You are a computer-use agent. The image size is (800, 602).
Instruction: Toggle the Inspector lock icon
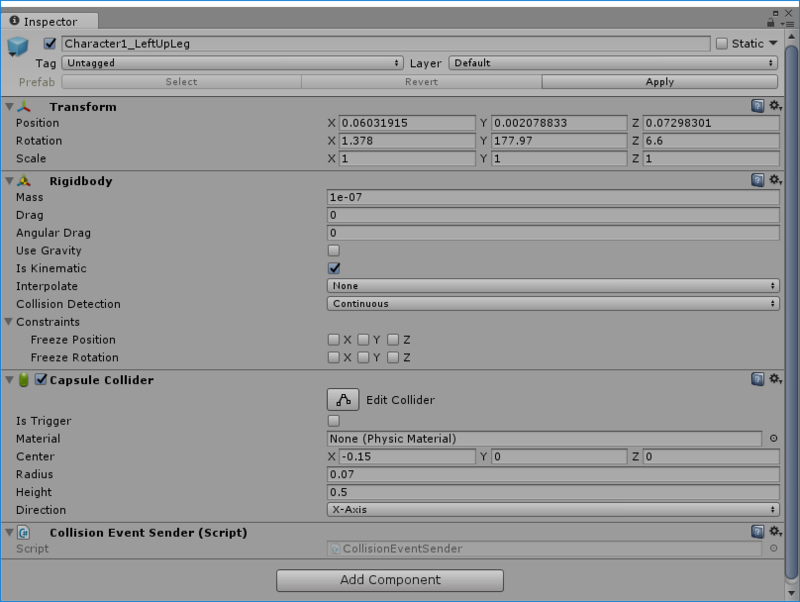pos(770,22)
